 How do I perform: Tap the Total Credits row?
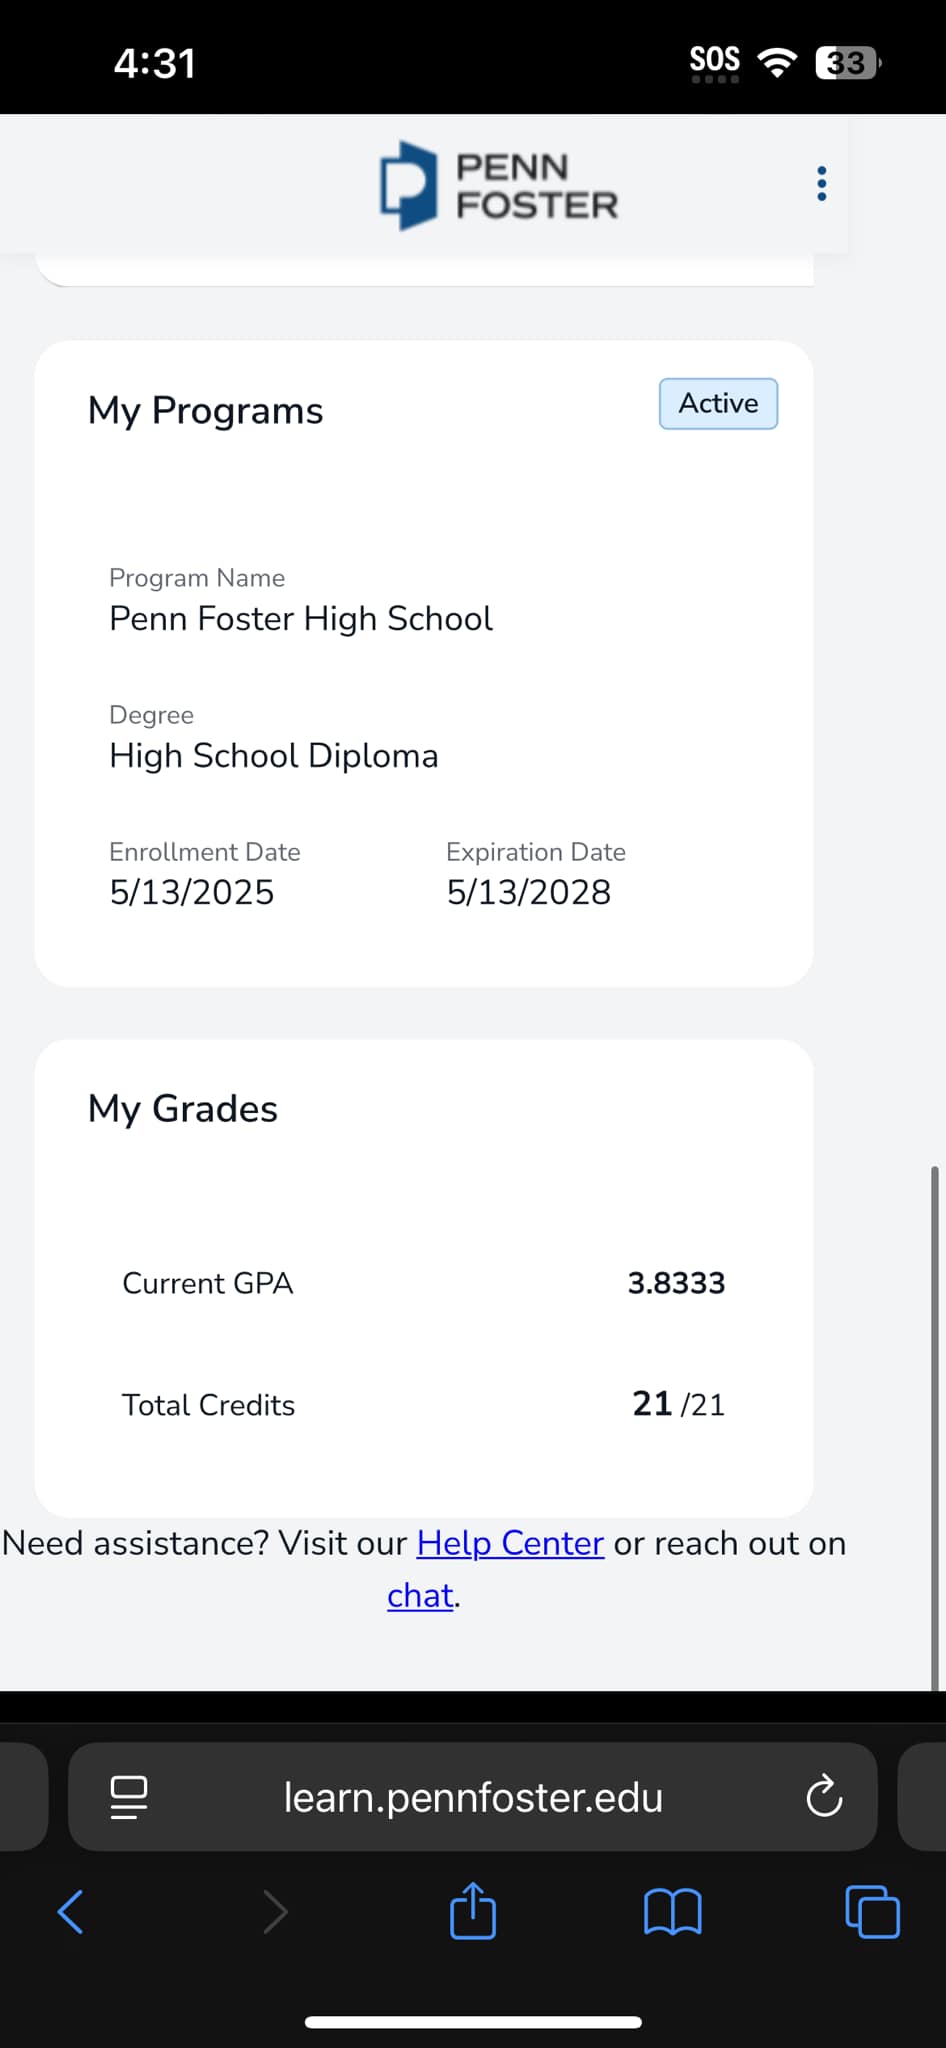423,1404
